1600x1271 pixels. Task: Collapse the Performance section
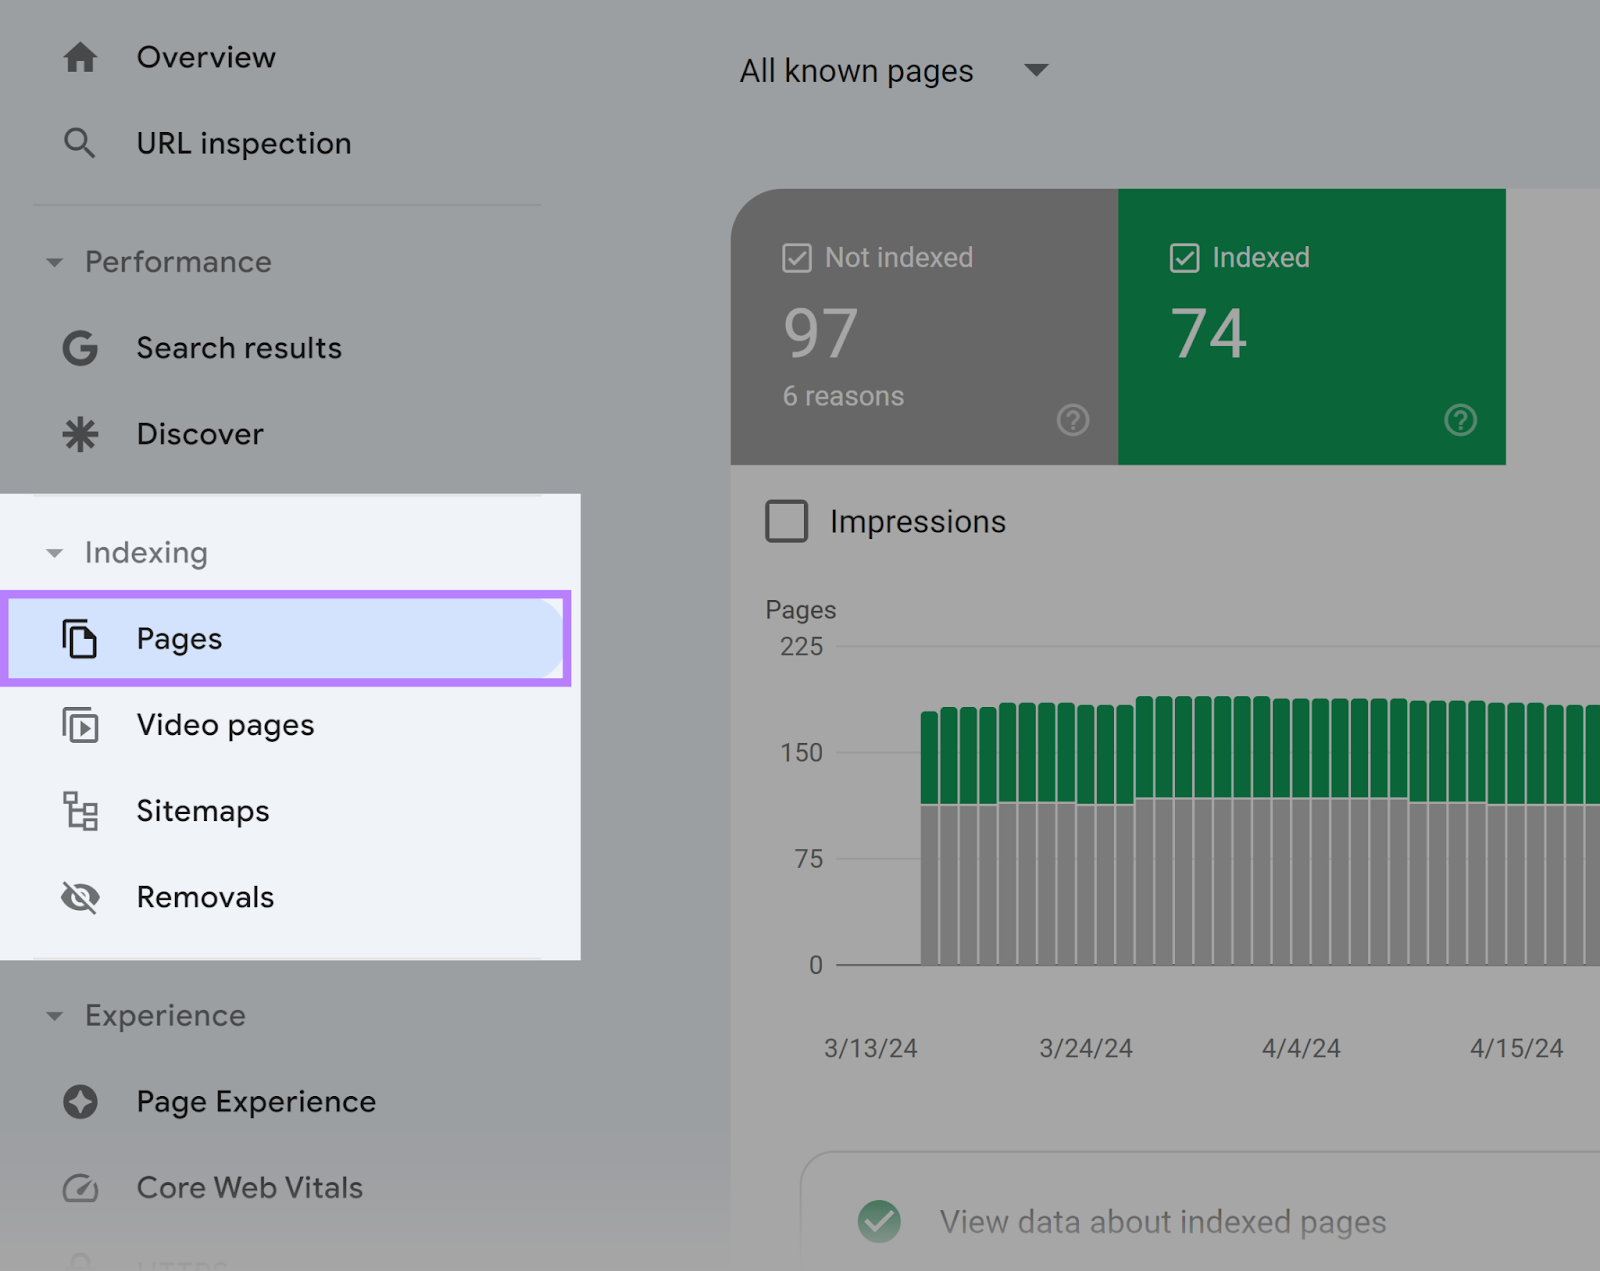(x=55, y=262)
